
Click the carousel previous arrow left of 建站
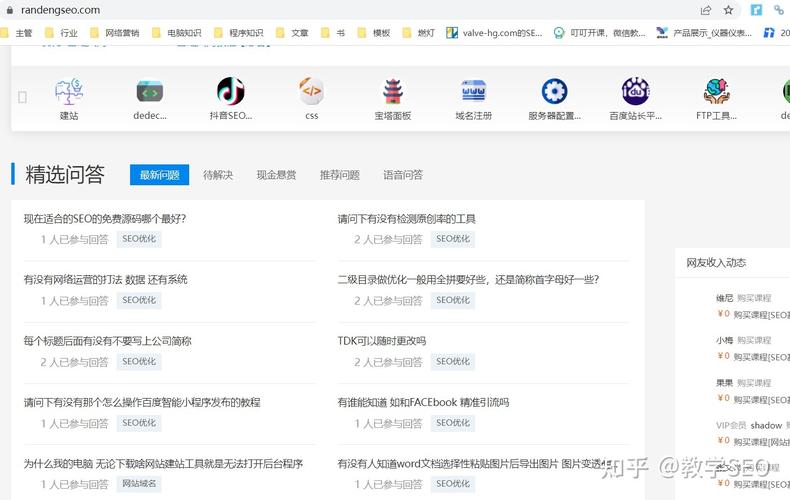22,97
